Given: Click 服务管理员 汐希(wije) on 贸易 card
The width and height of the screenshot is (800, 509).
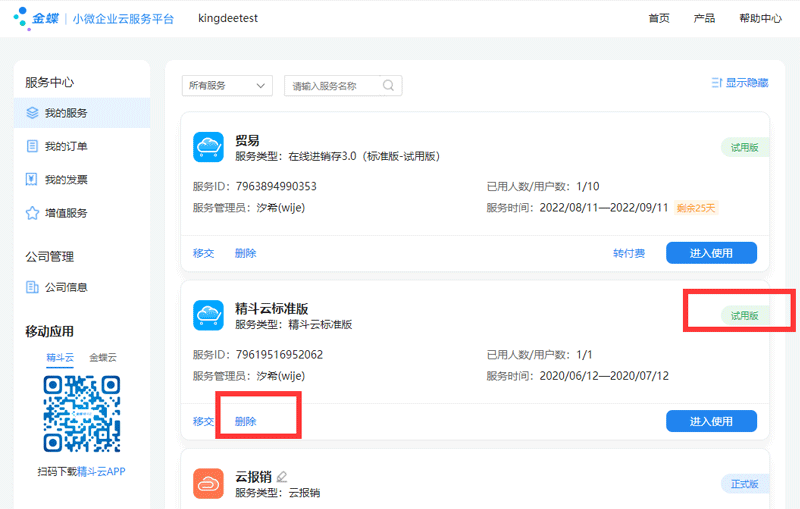Looking at the screenshot, I should click(x=249, y=208).
